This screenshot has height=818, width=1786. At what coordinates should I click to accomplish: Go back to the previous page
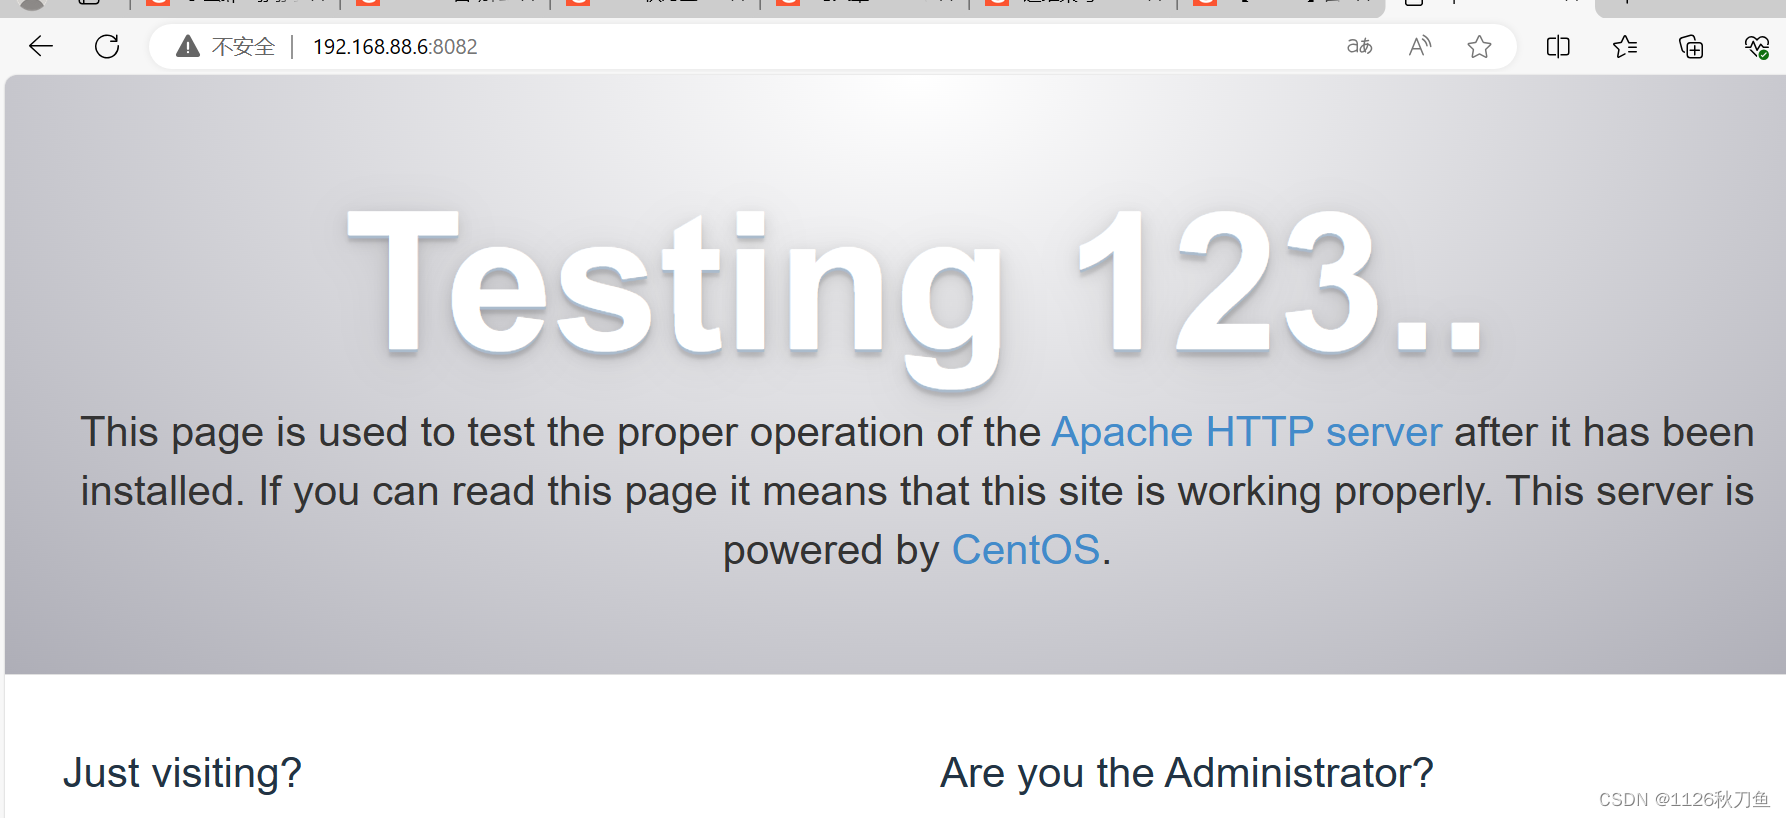pos(41,46)
